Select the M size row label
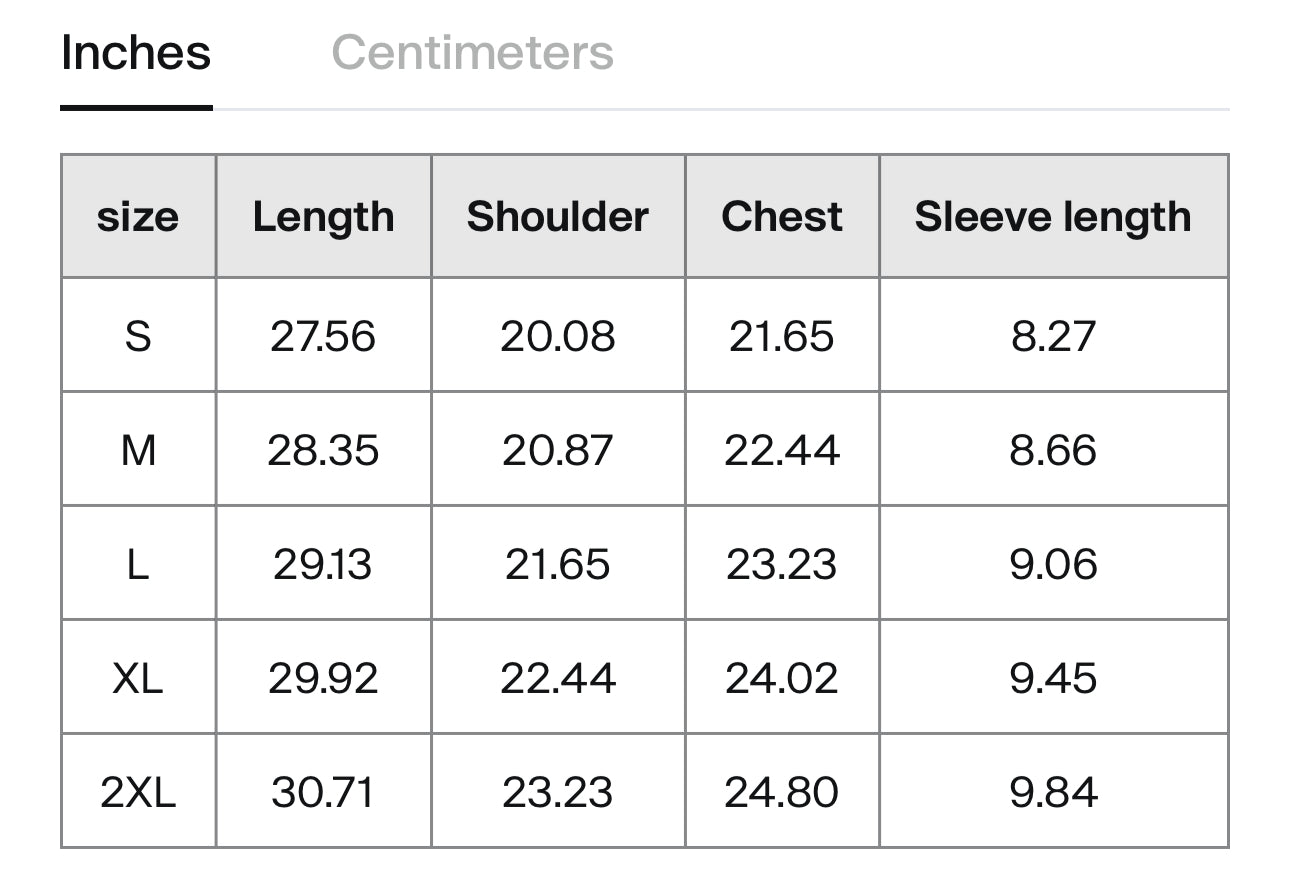The width and height of the screenshot is (1290, 873). pos(138,450)
